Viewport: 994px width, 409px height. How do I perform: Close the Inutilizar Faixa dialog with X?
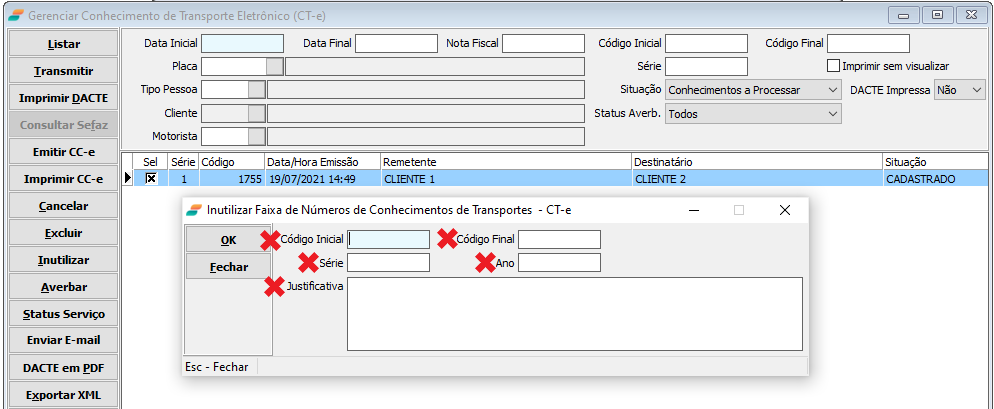coord(785,210)
